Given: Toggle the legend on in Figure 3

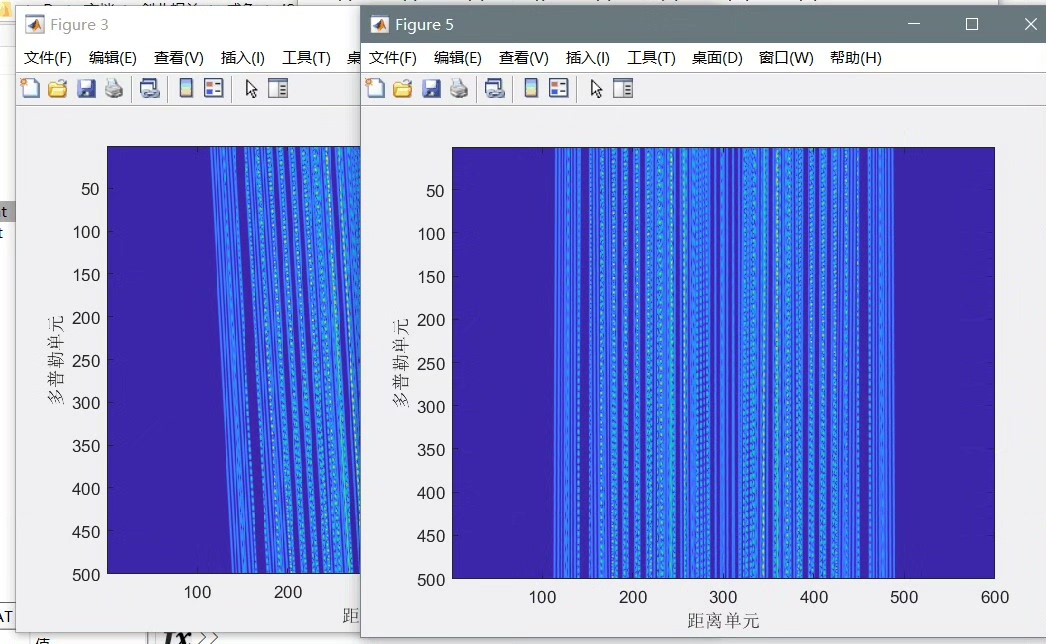Looking at the screenshot, I should pyautogui.click(x=214, y=88).
